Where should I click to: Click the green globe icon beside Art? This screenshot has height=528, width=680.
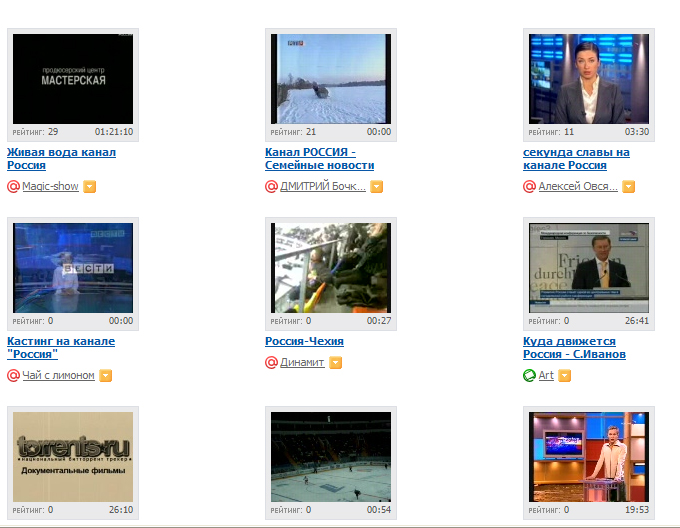530,375
